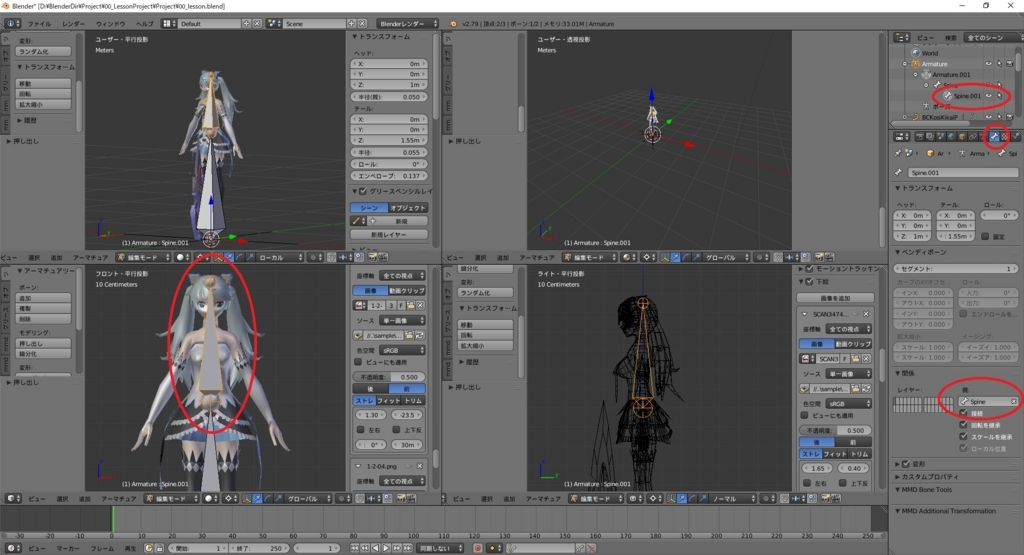1024x555 pixels.
Task: Click the properties editor type icon
Action: (902, 136)
